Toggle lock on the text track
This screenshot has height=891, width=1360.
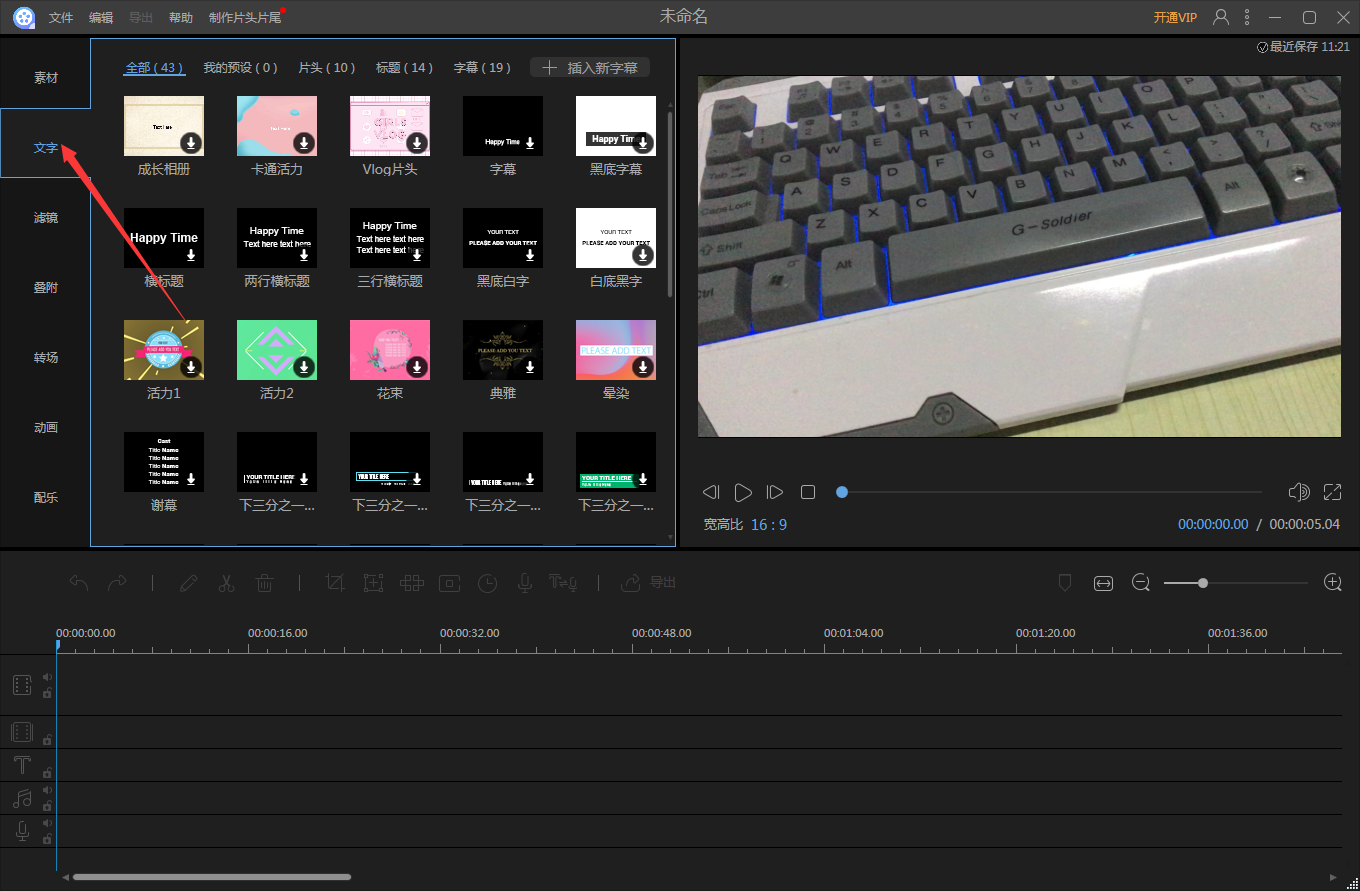point(46,773)
